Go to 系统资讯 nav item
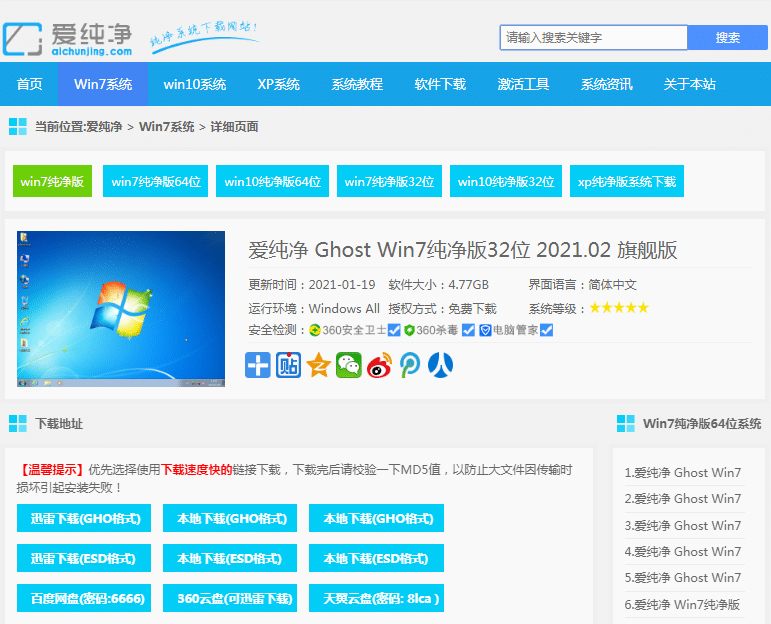The height and width of the screenshot is (624, 771). click(x=606, y=84)
